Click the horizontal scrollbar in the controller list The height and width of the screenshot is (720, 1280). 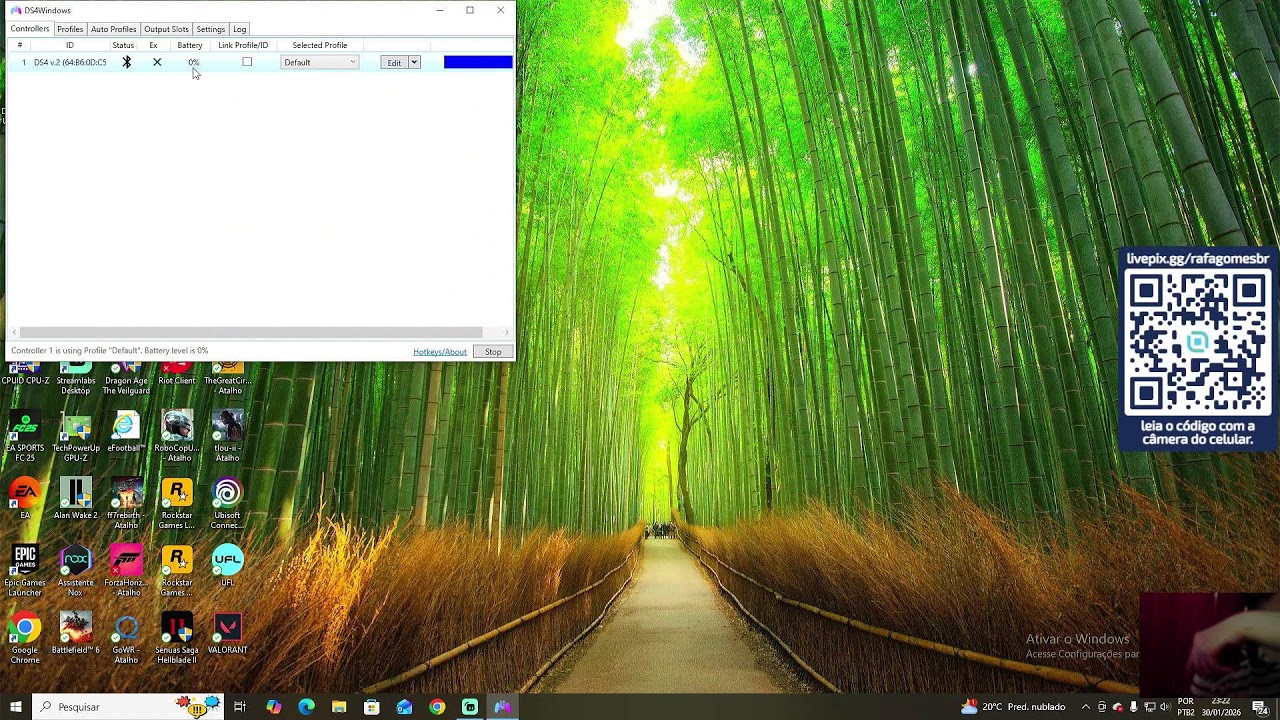(250, 332)
